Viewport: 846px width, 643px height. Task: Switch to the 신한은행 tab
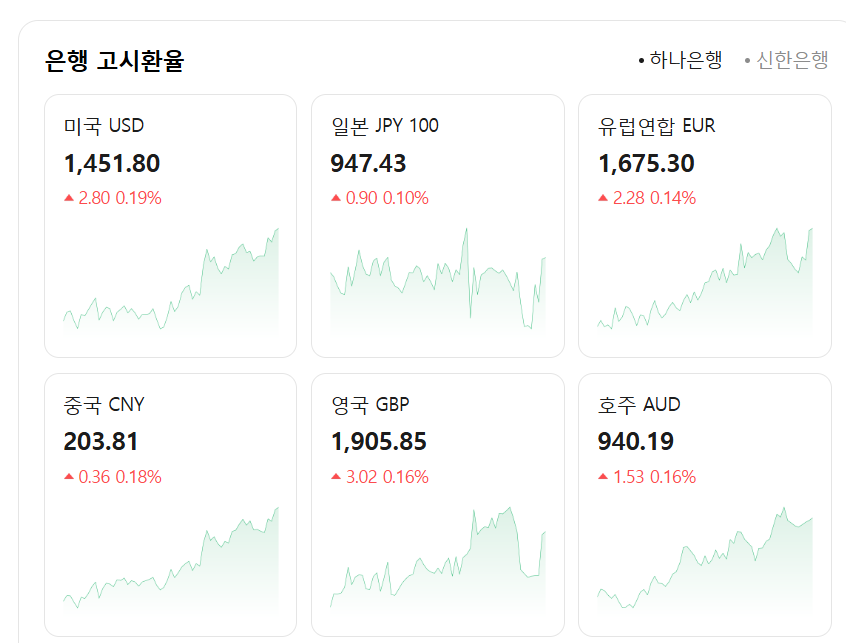(x=791, y=60)
